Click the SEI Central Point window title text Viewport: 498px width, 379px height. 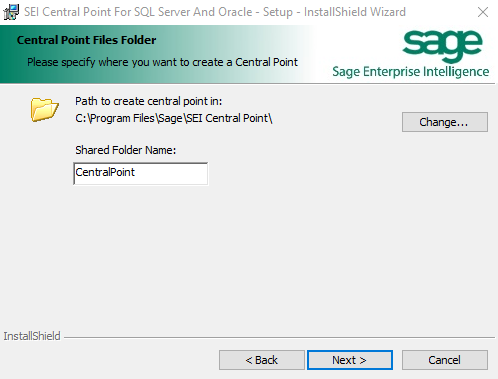pos(215,12)
